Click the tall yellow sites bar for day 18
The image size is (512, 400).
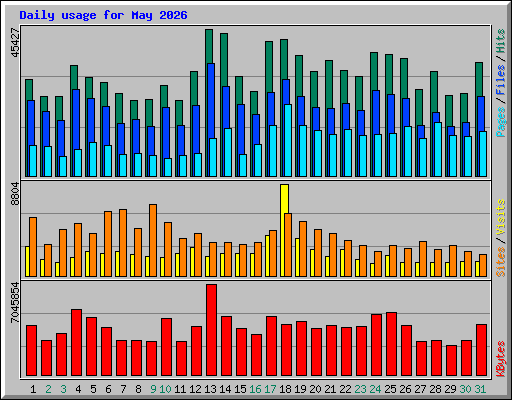[284, 198]
